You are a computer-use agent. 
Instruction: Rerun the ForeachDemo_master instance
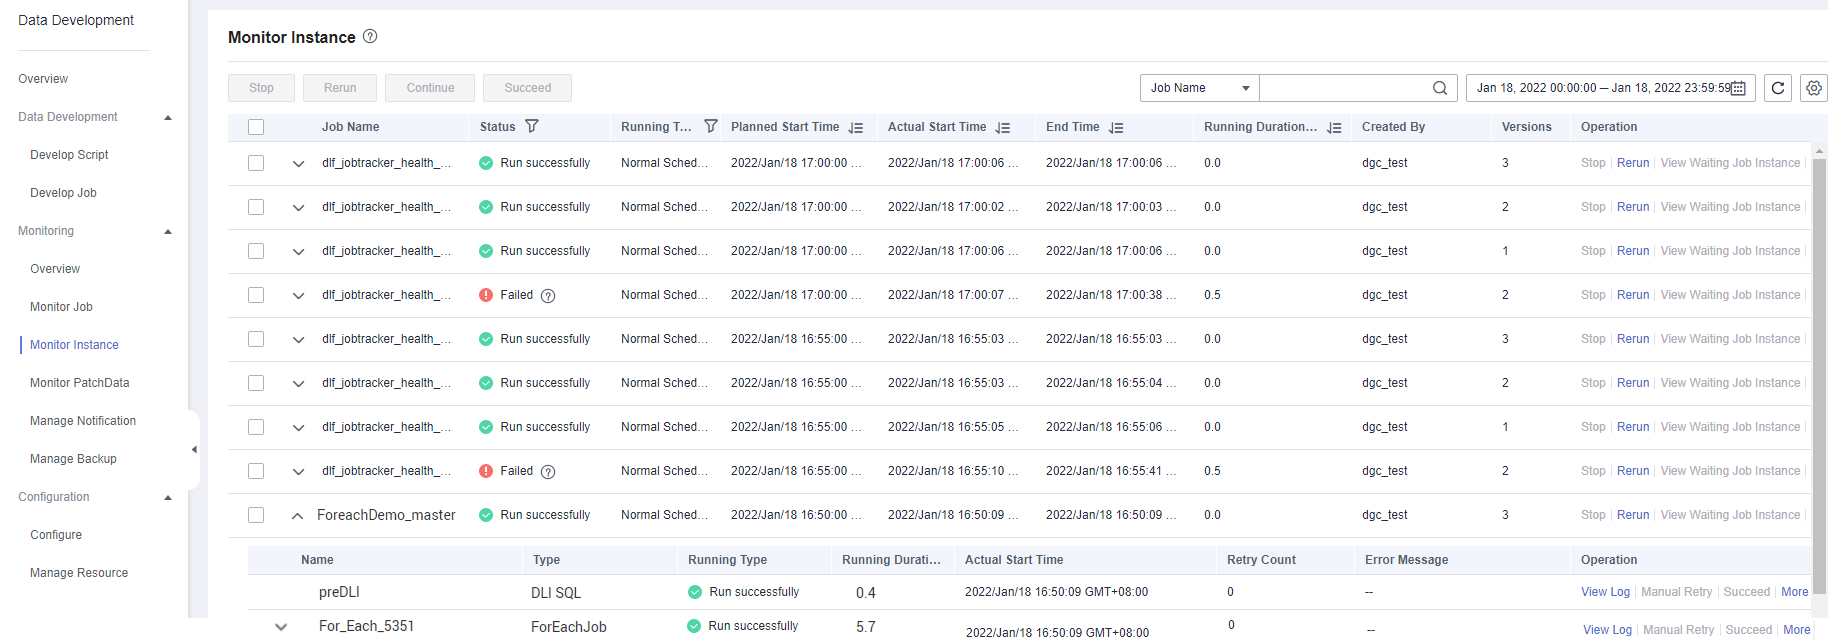point(1632,515)
